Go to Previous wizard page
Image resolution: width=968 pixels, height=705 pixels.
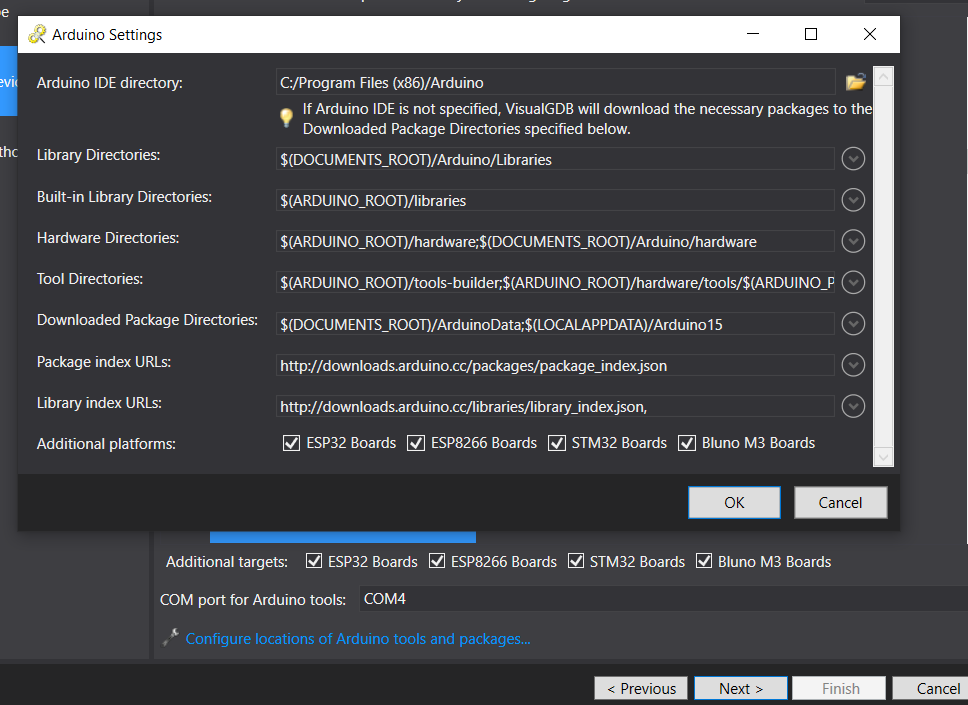(x=641, y=688)
